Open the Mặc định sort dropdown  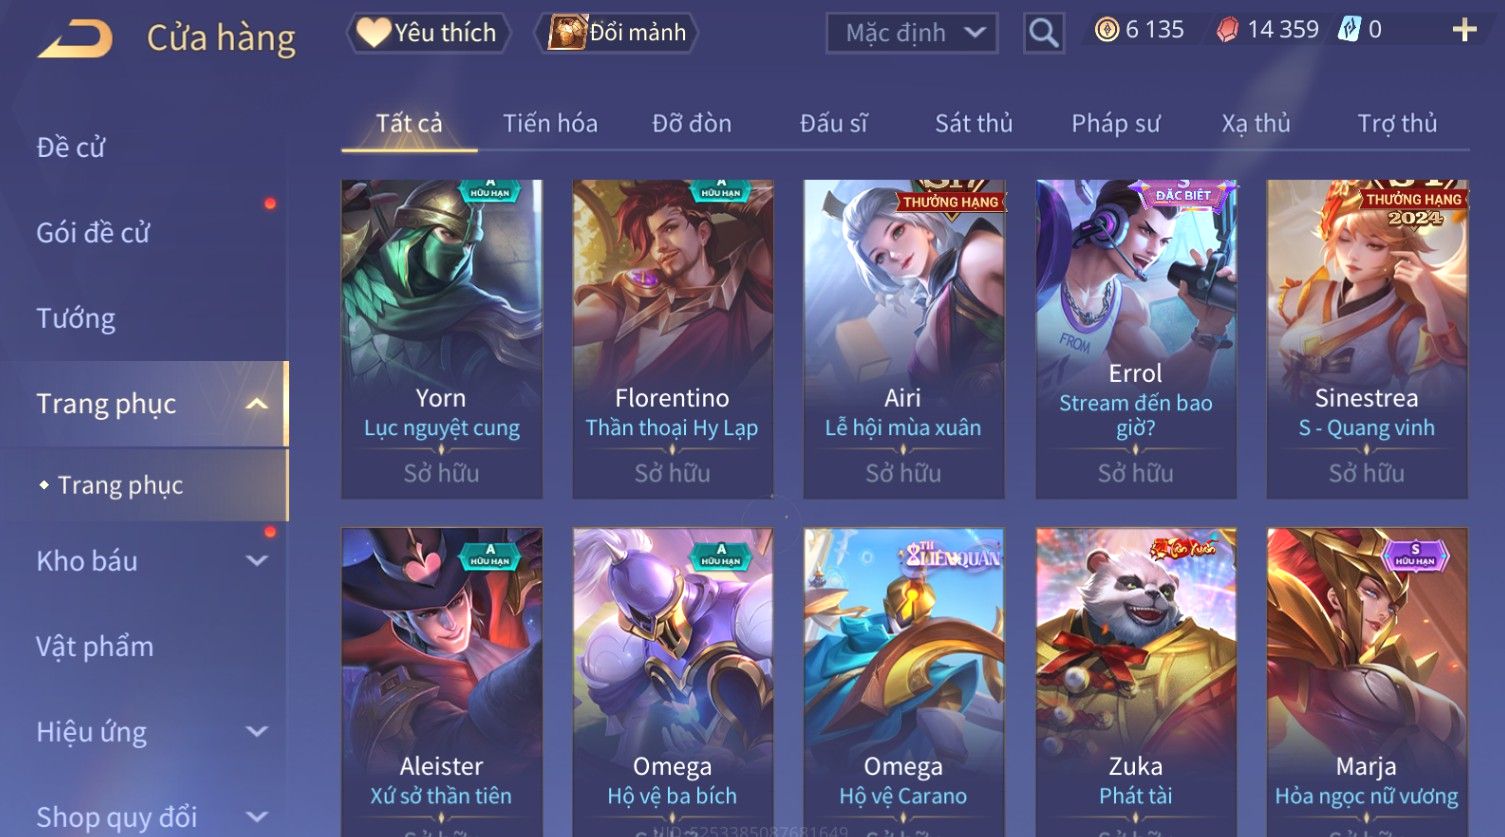912,33
